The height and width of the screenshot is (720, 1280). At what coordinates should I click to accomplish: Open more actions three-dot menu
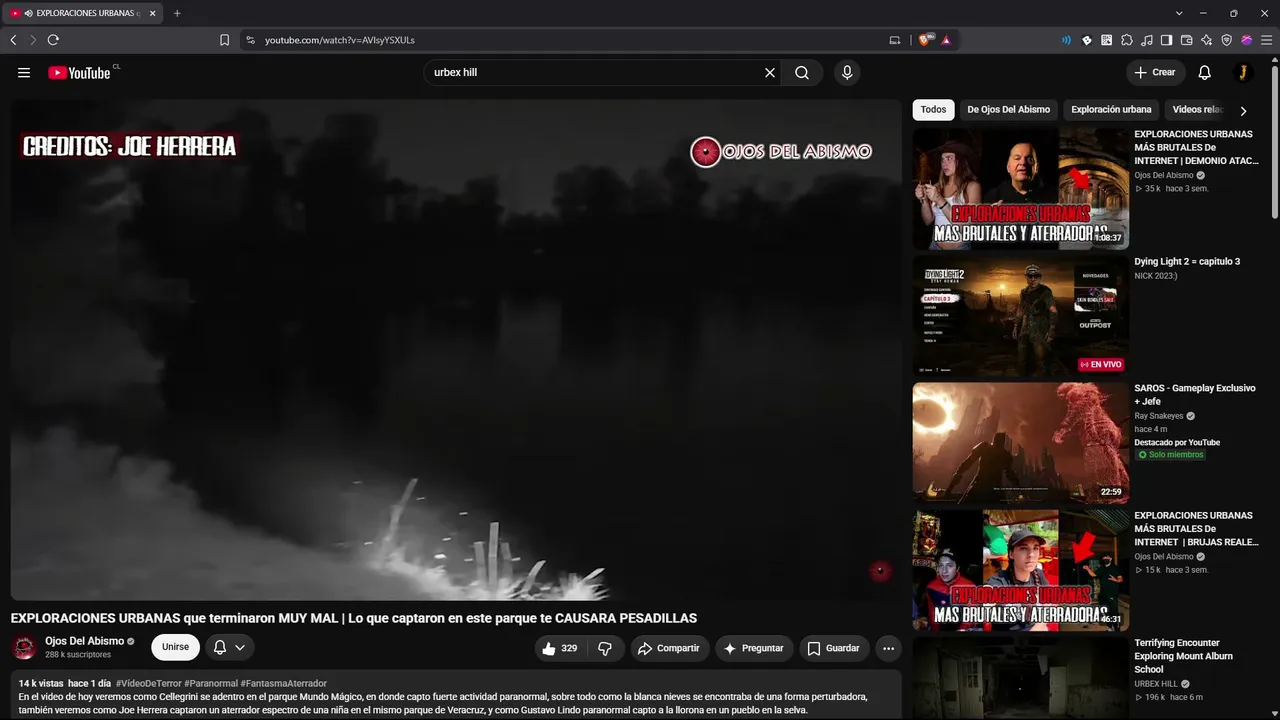(x=888, y=648)
